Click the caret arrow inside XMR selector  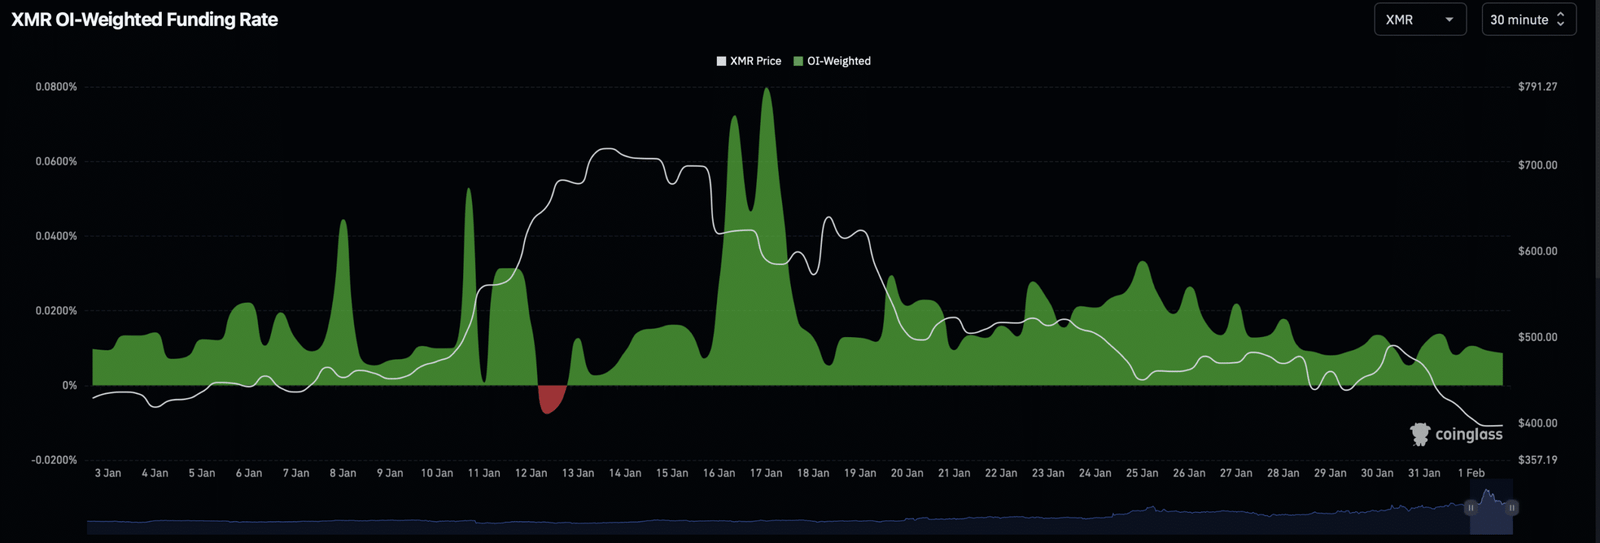pos(1449,20)
